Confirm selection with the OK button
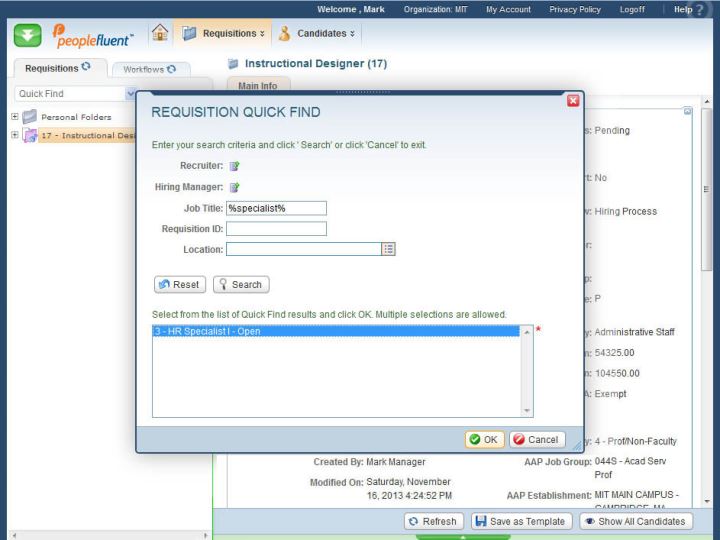720x540 pixels. click(484, 439)
